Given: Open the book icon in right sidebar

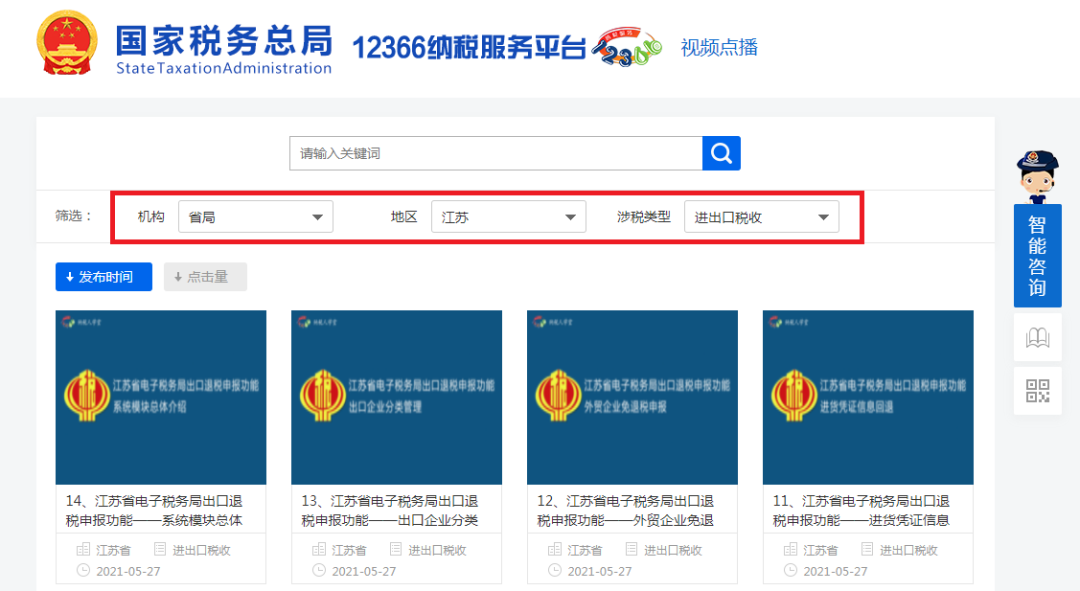Looking at the screenshot, I should pos(1037,338).
